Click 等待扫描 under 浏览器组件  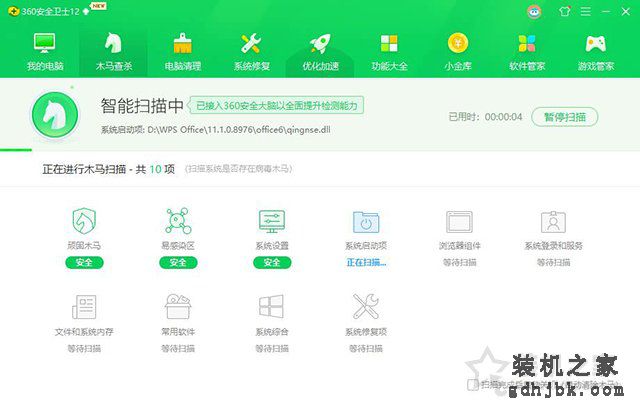tap(460, 263)
